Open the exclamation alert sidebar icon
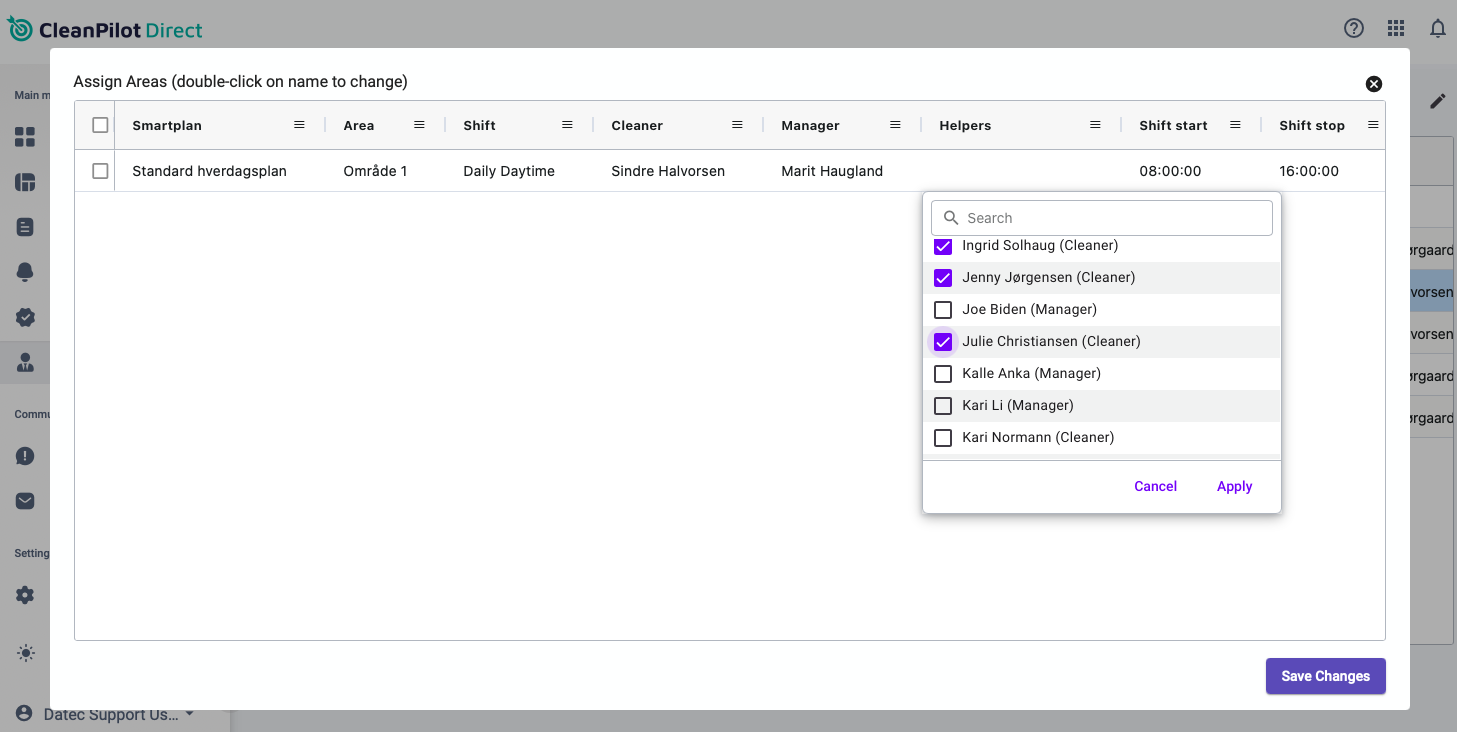 pos(25,456)
